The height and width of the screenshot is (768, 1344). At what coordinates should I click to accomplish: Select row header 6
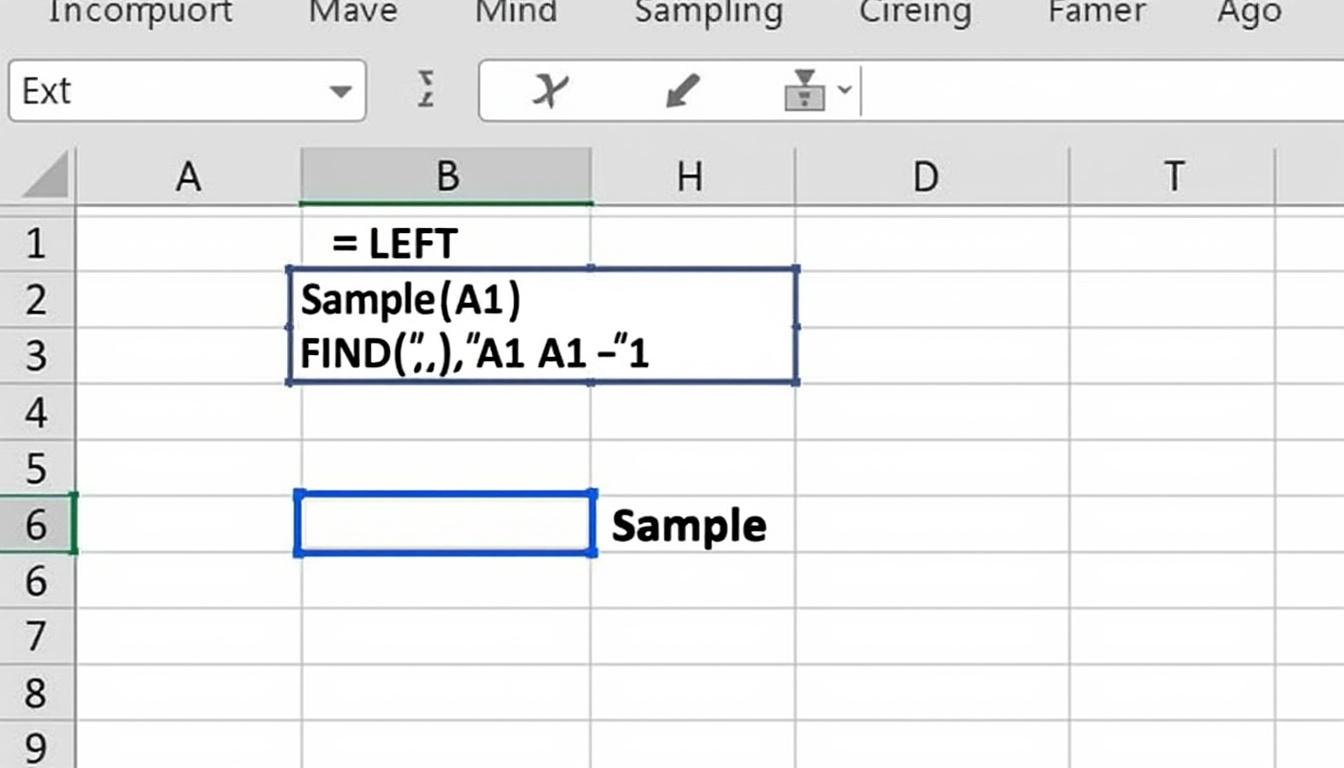36,524
